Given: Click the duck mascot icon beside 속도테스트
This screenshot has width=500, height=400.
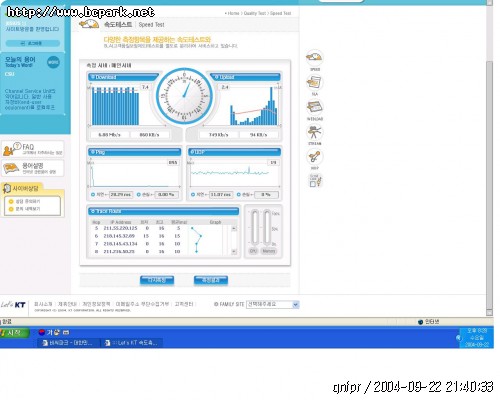Looking at the screenshot, I should coord(89,24).
